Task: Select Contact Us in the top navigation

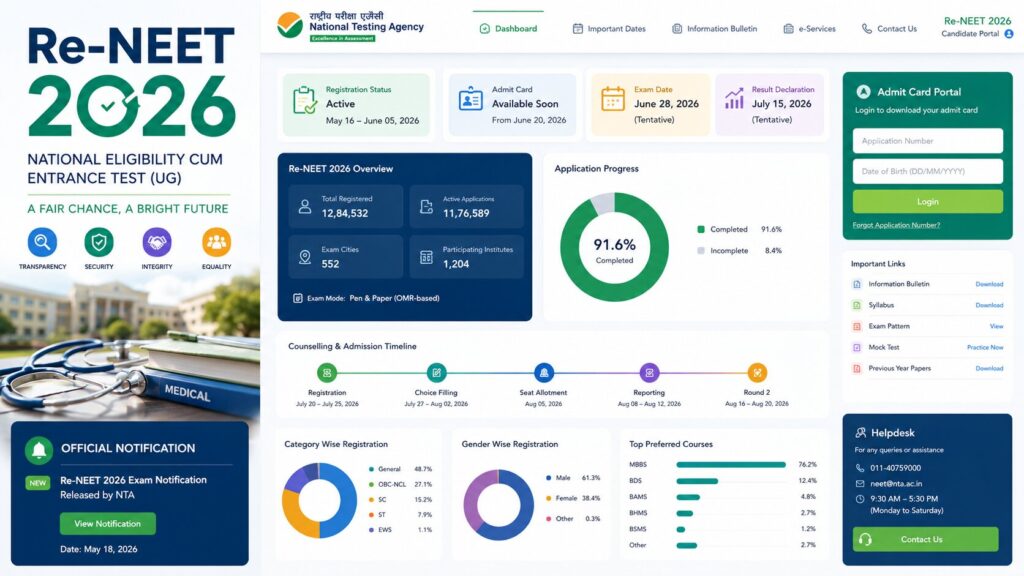Action: 889,29
